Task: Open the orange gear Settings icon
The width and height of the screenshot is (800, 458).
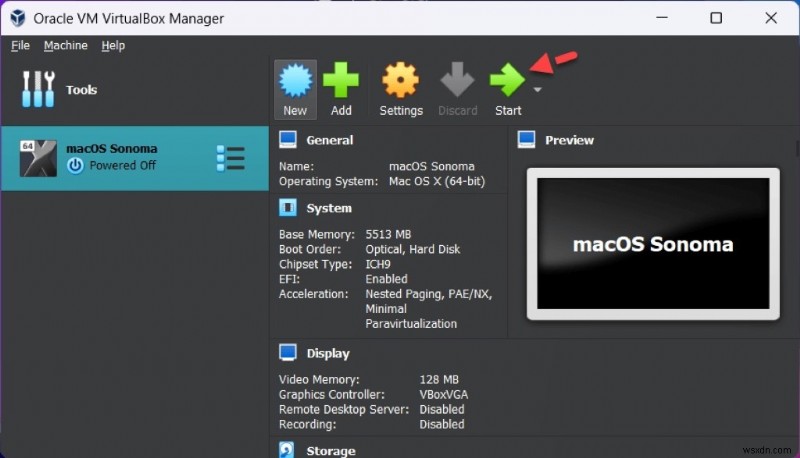Action: (x=401, y=80)
